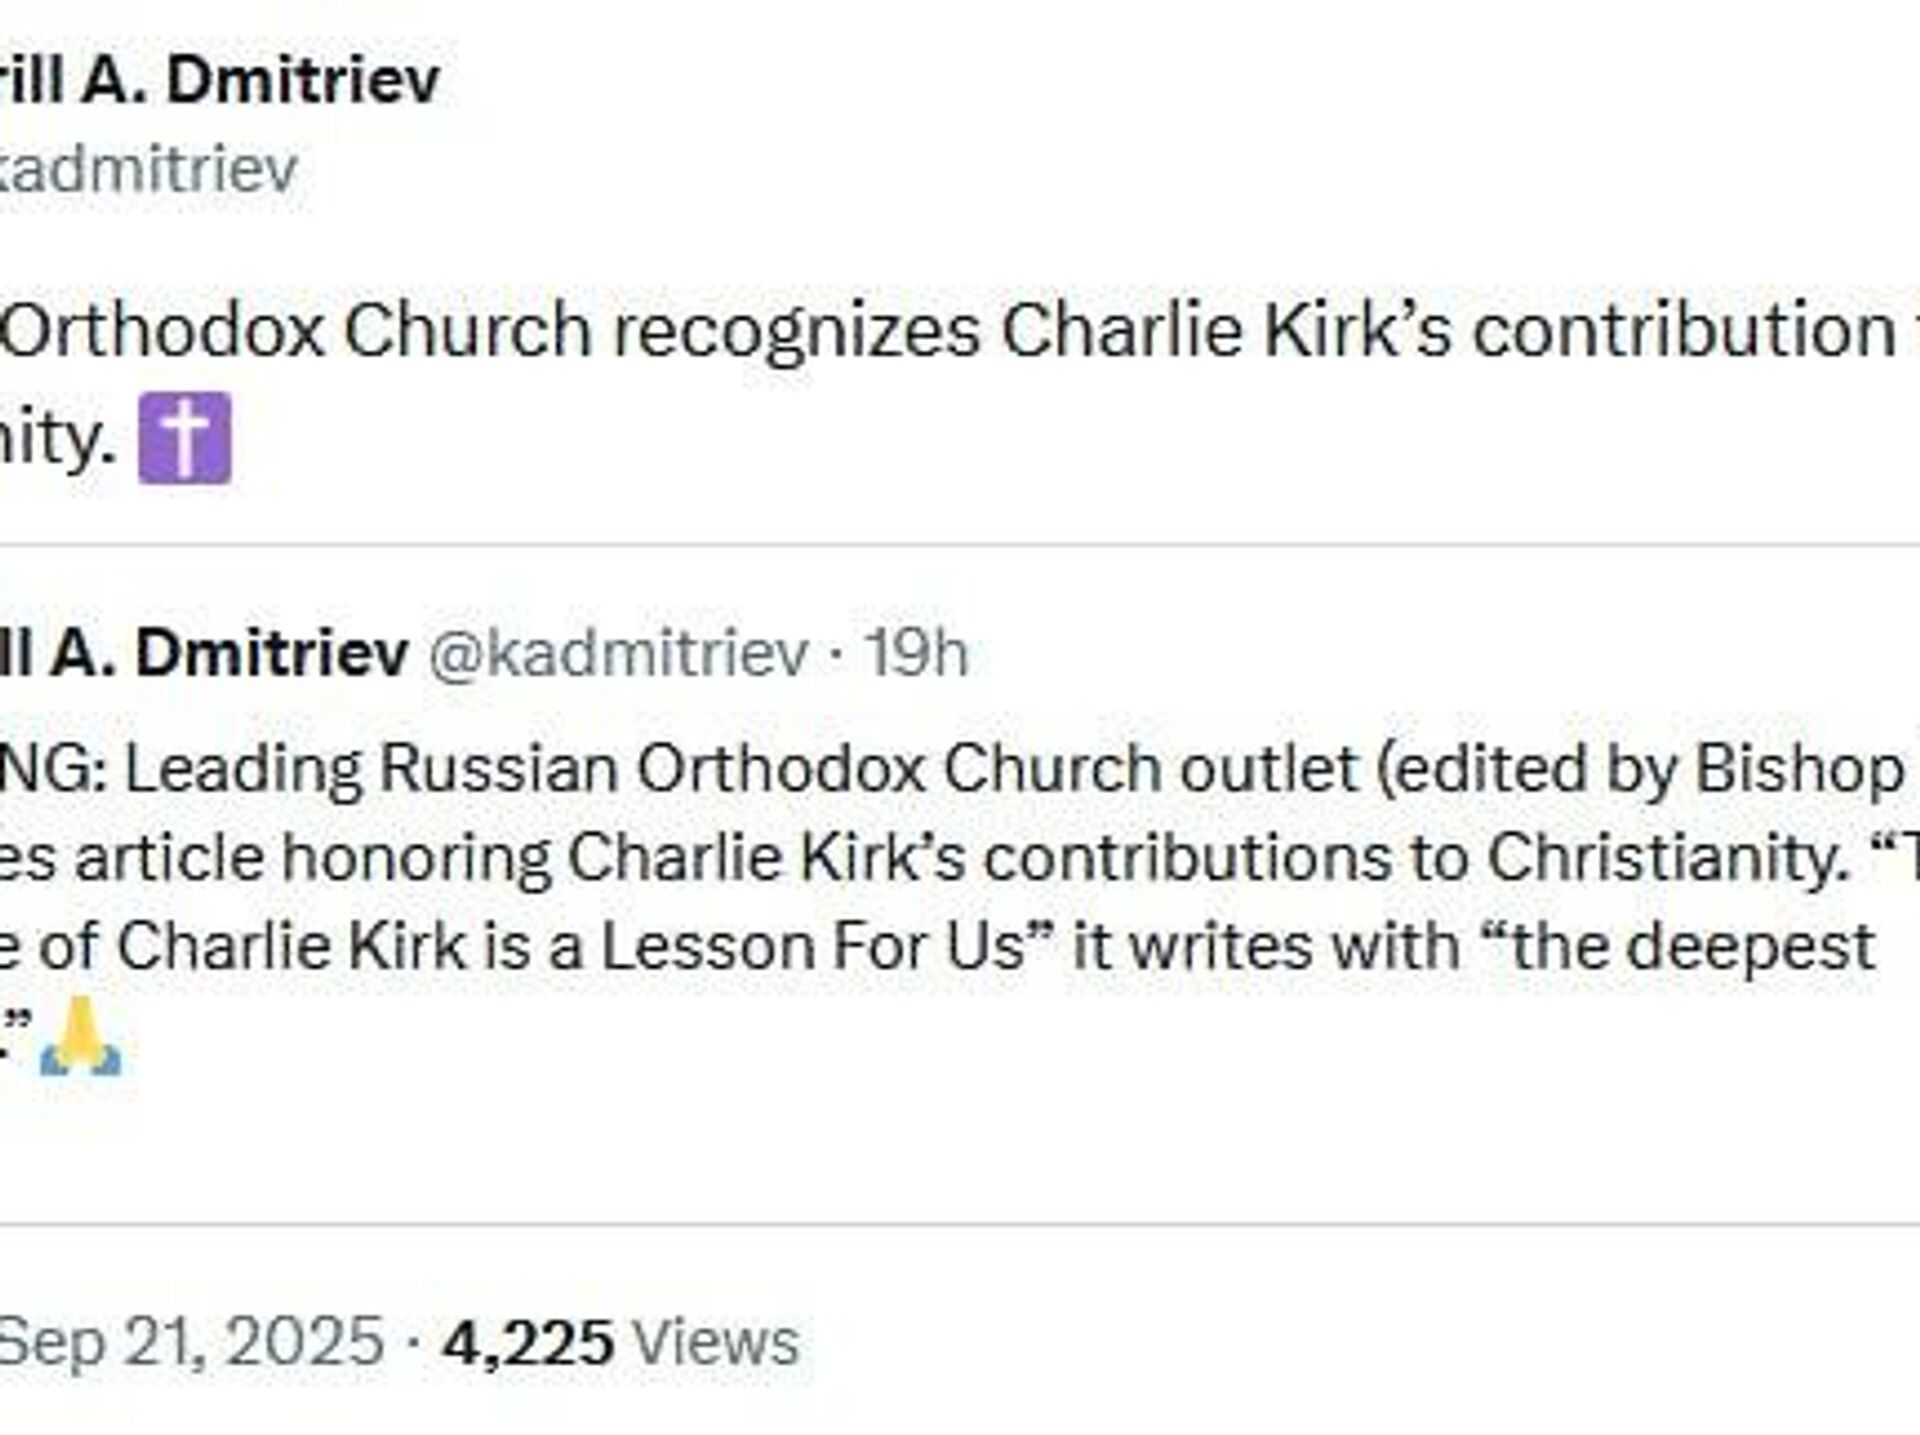The height and width of the screenshot is (1435, 1920).
Task: Click the praying hands emoji
Action: [80, 1036]
